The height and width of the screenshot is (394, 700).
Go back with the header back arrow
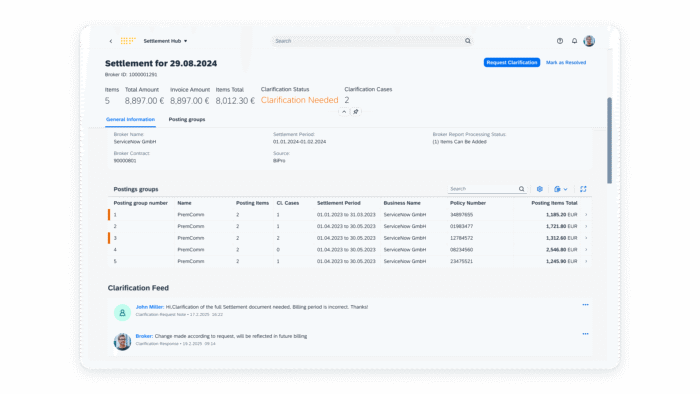point(111,41)
